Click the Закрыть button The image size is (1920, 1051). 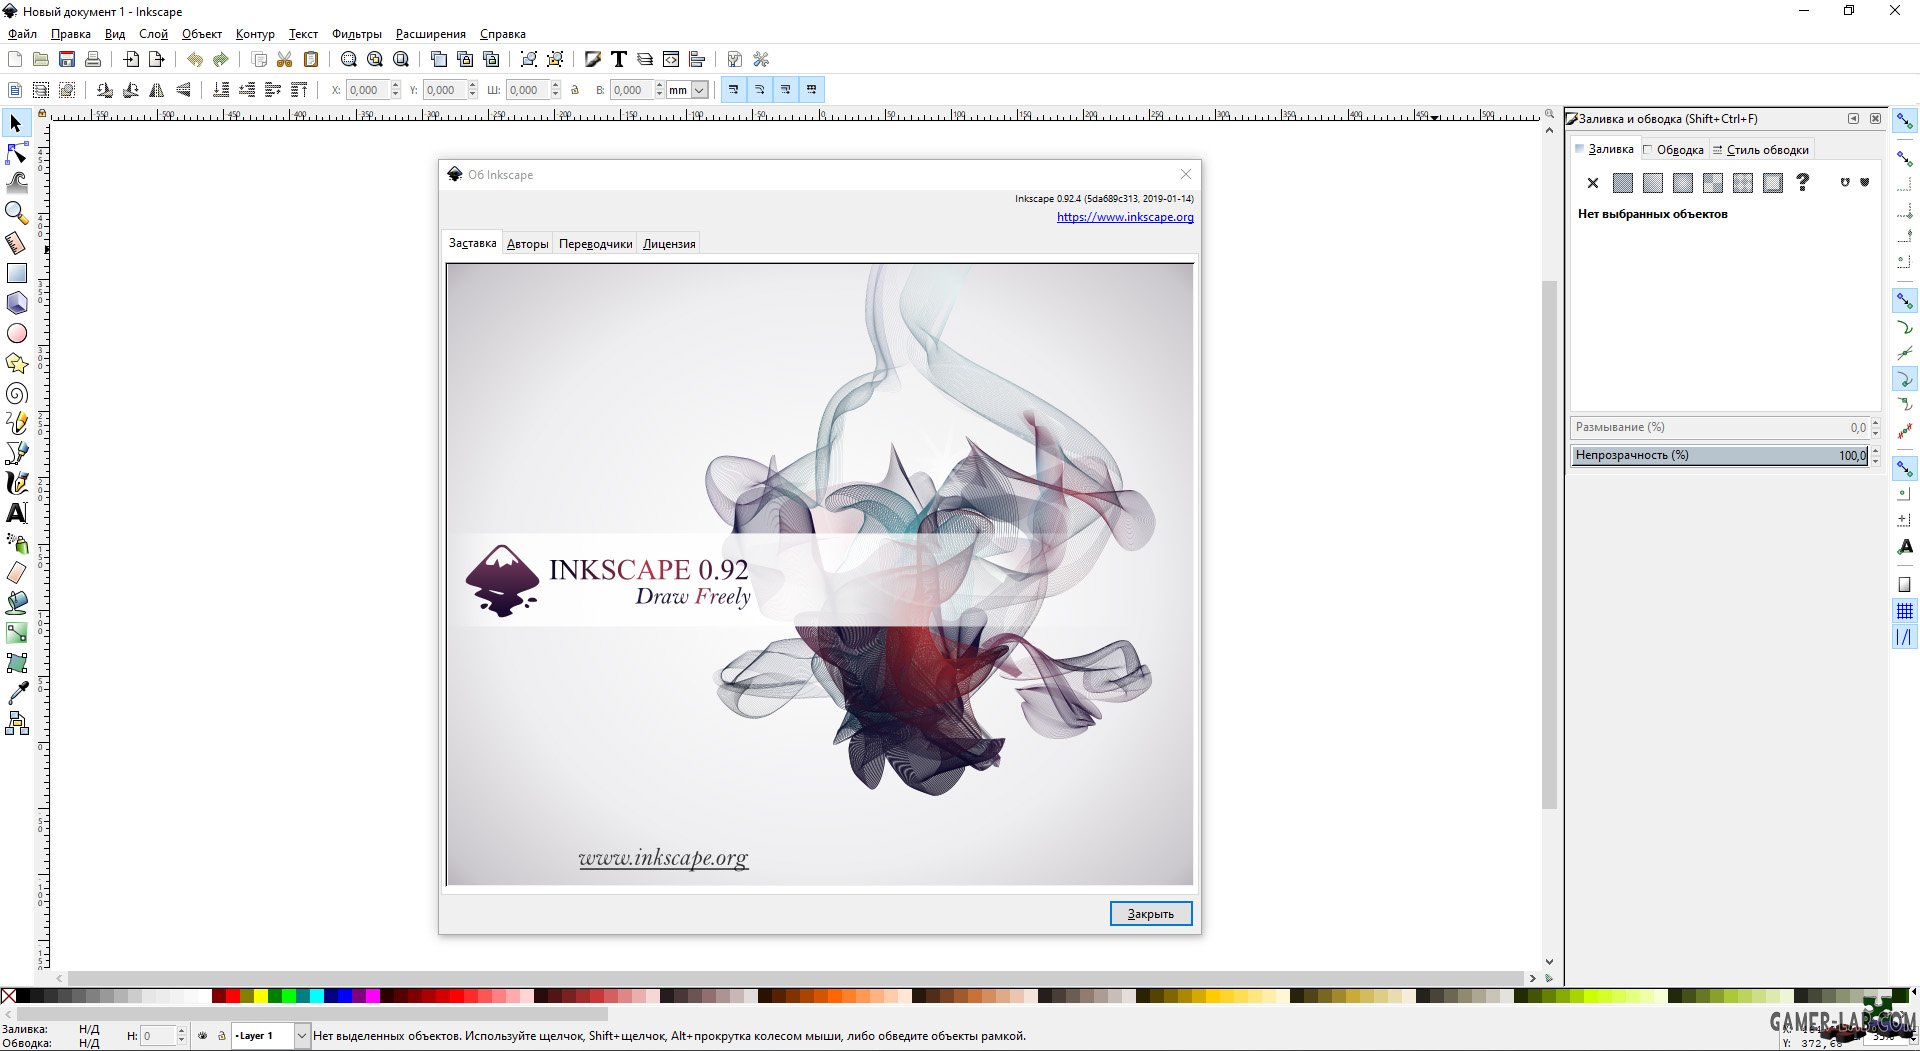click(x=1151, y=913)
